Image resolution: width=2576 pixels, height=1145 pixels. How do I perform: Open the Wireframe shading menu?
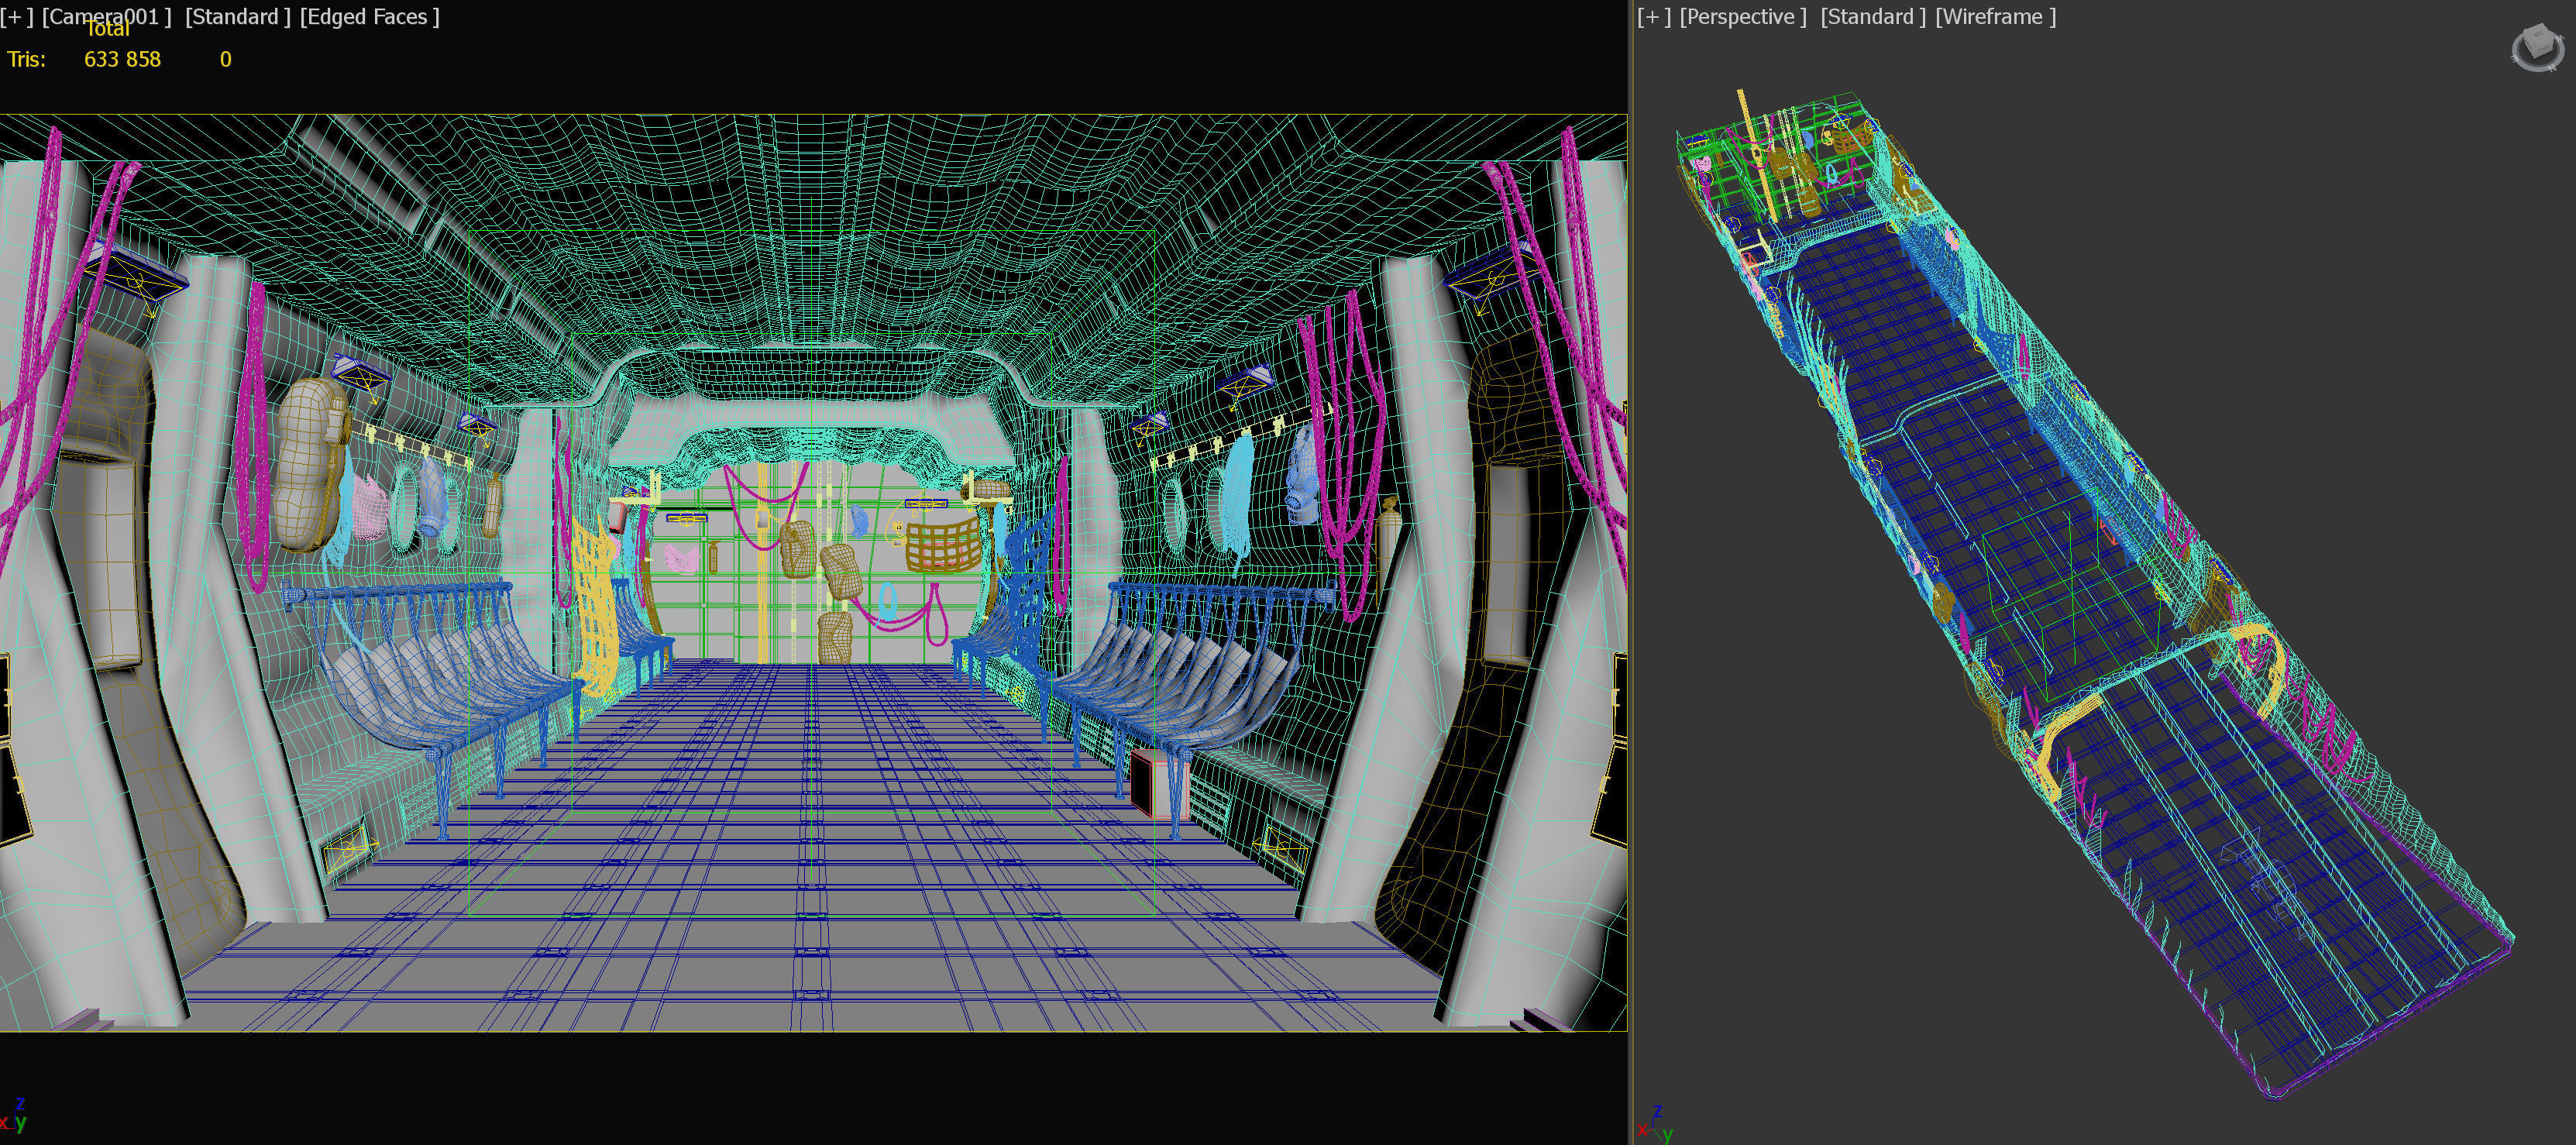pos(1995,17)
